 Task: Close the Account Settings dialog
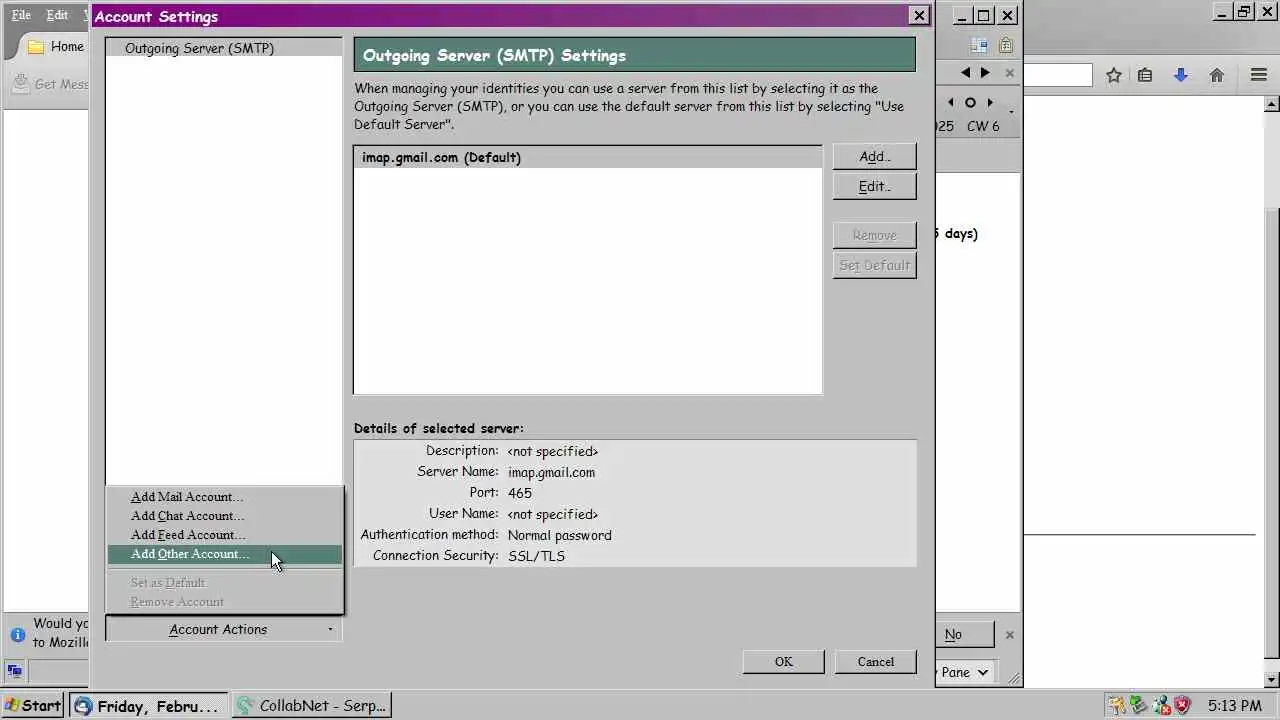918,15
